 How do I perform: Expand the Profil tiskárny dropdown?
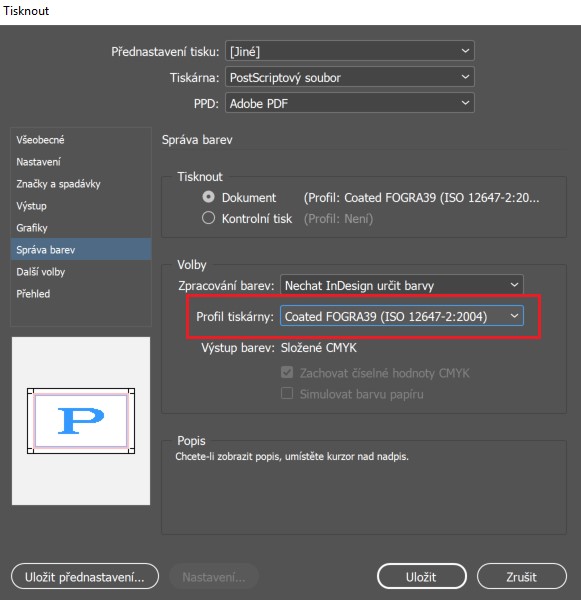401,316
